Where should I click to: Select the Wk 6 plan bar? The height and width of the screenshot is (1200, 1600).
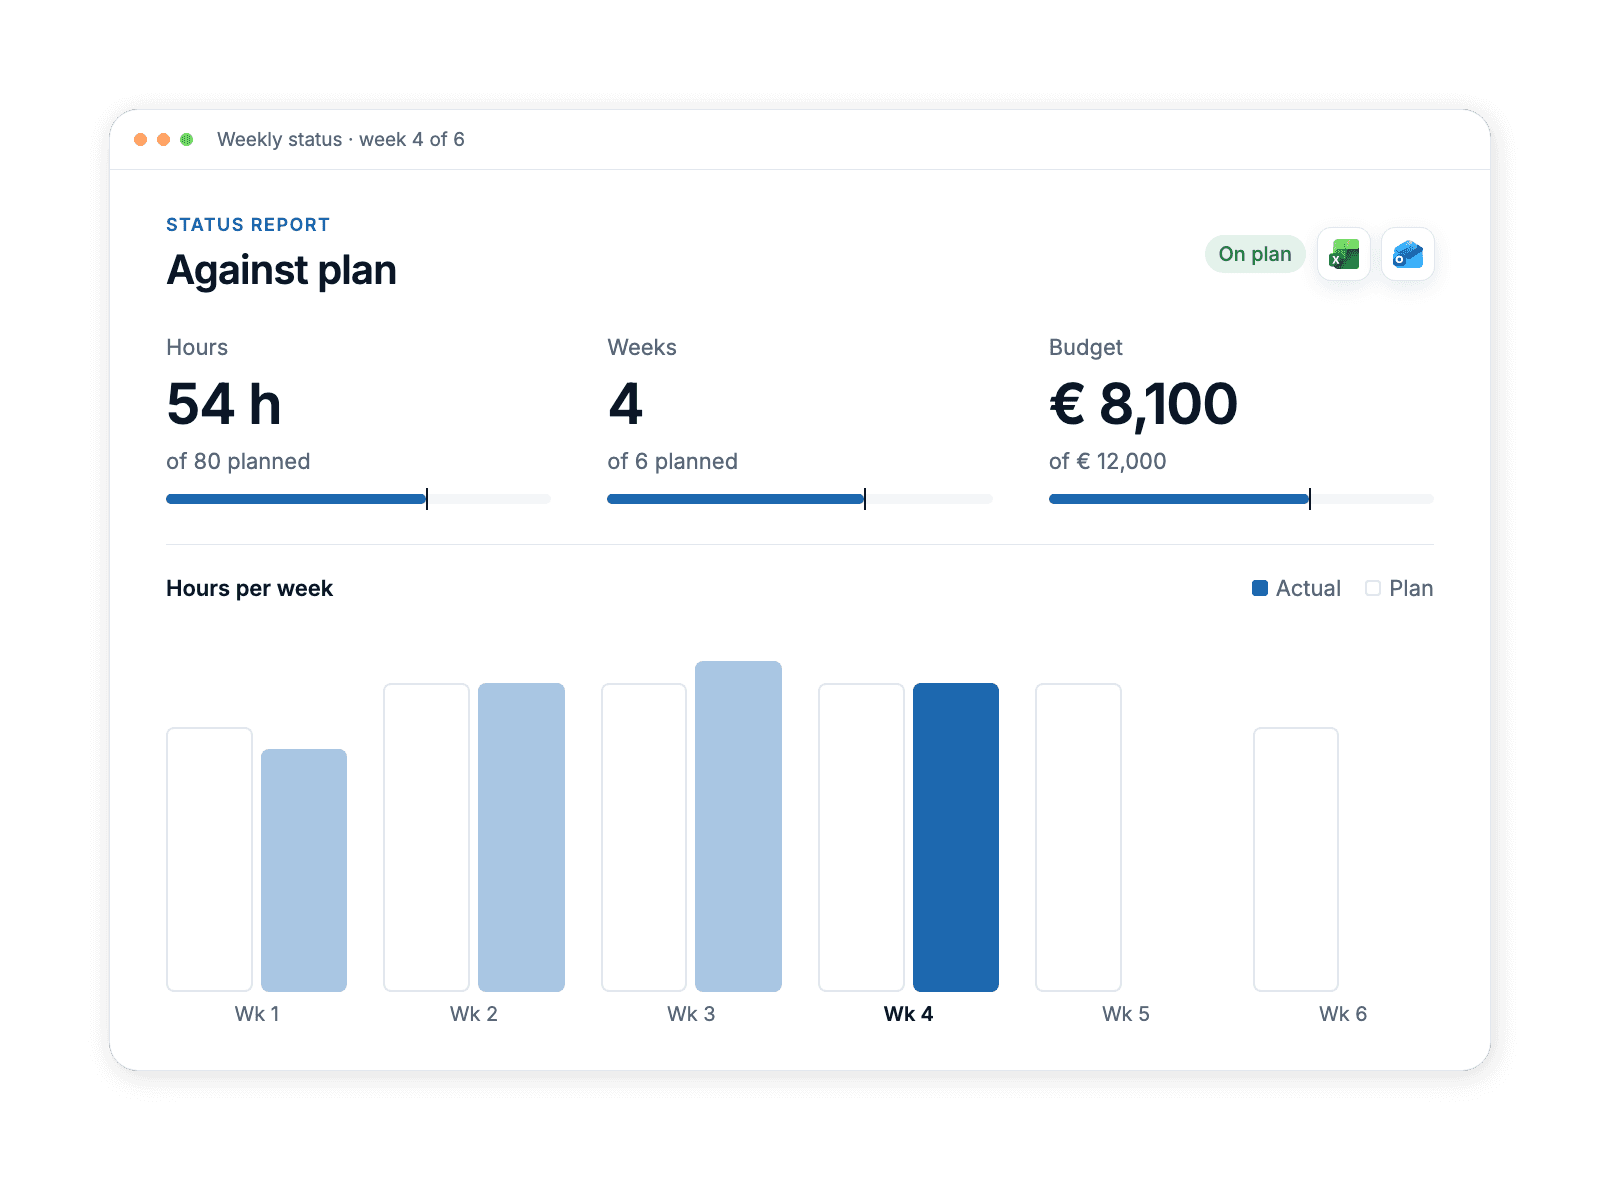(1296, 859)
